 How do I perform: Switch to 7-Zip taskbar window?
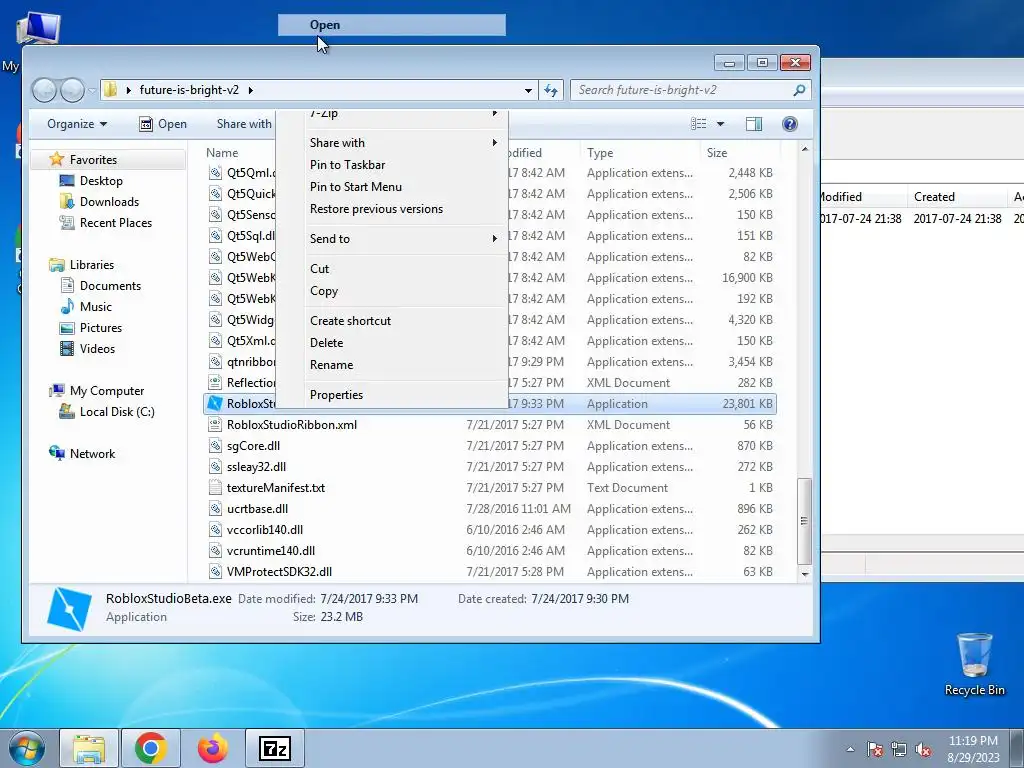tap(275, 748)
